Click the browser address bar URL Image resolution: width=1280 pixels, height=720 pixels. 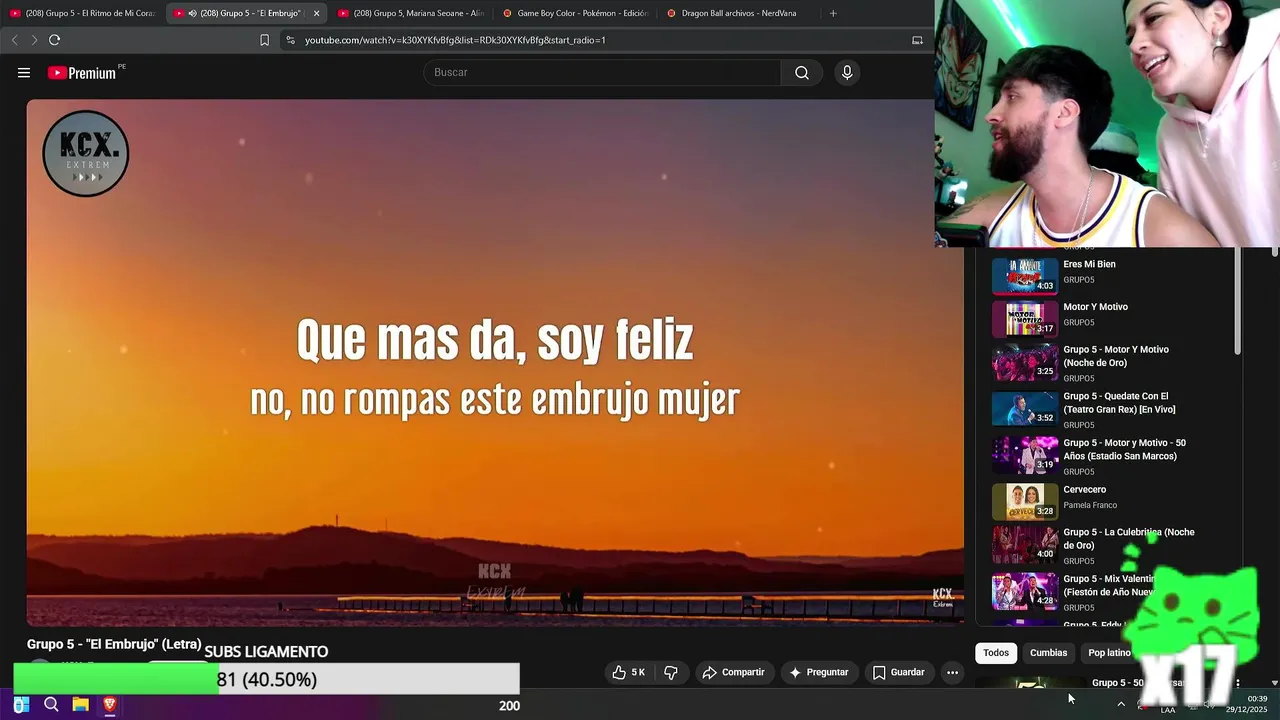point(455,40)
